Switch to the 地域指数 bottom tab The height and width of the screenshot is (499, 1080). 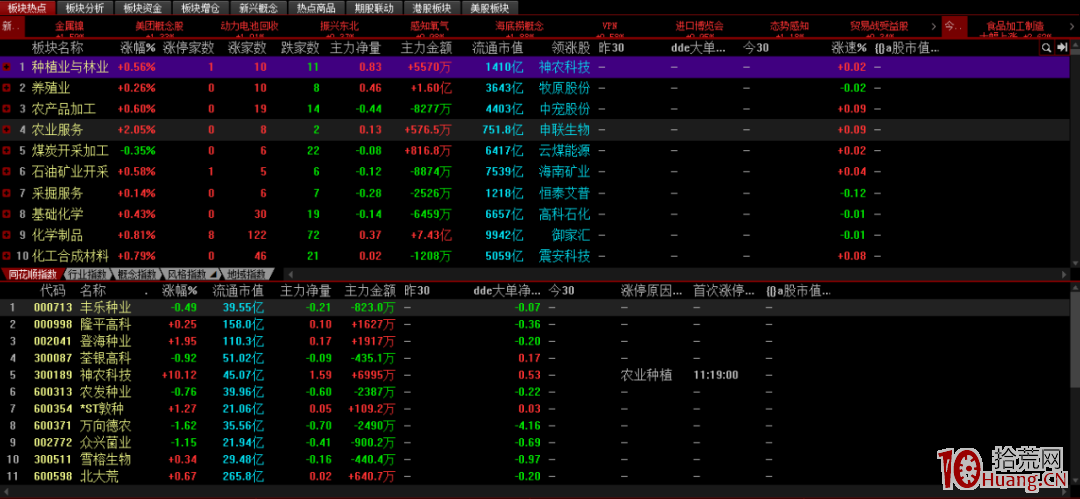point(249,274)
